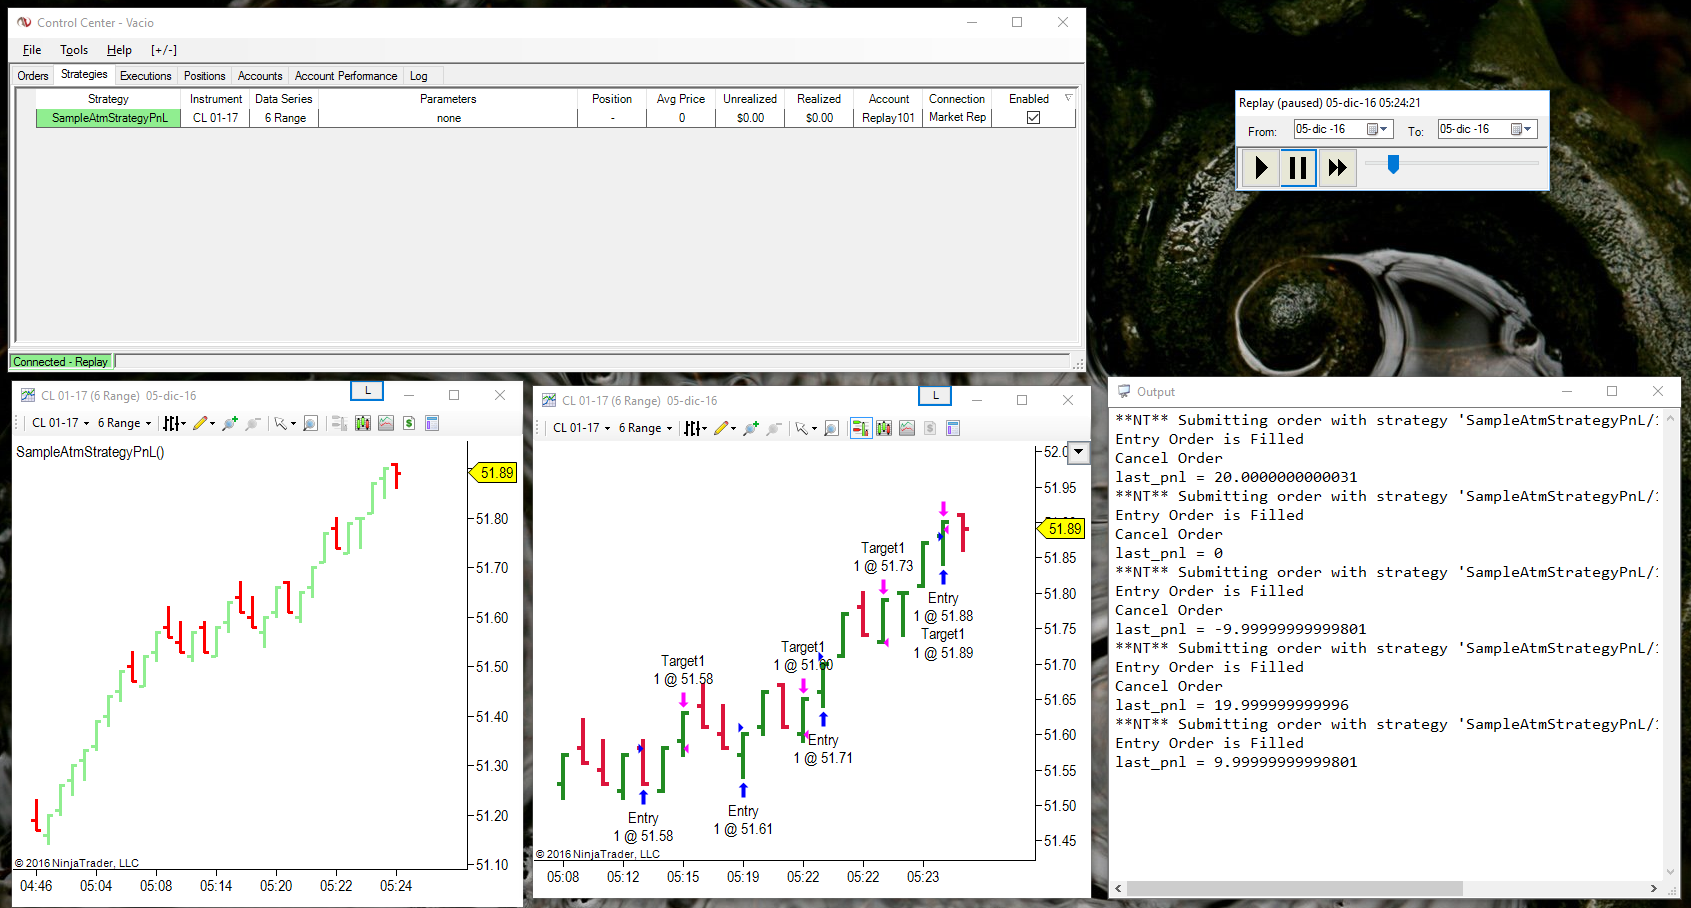
Task: Open drawing tools pencil in left chart
Action: [x=204, y=423]
